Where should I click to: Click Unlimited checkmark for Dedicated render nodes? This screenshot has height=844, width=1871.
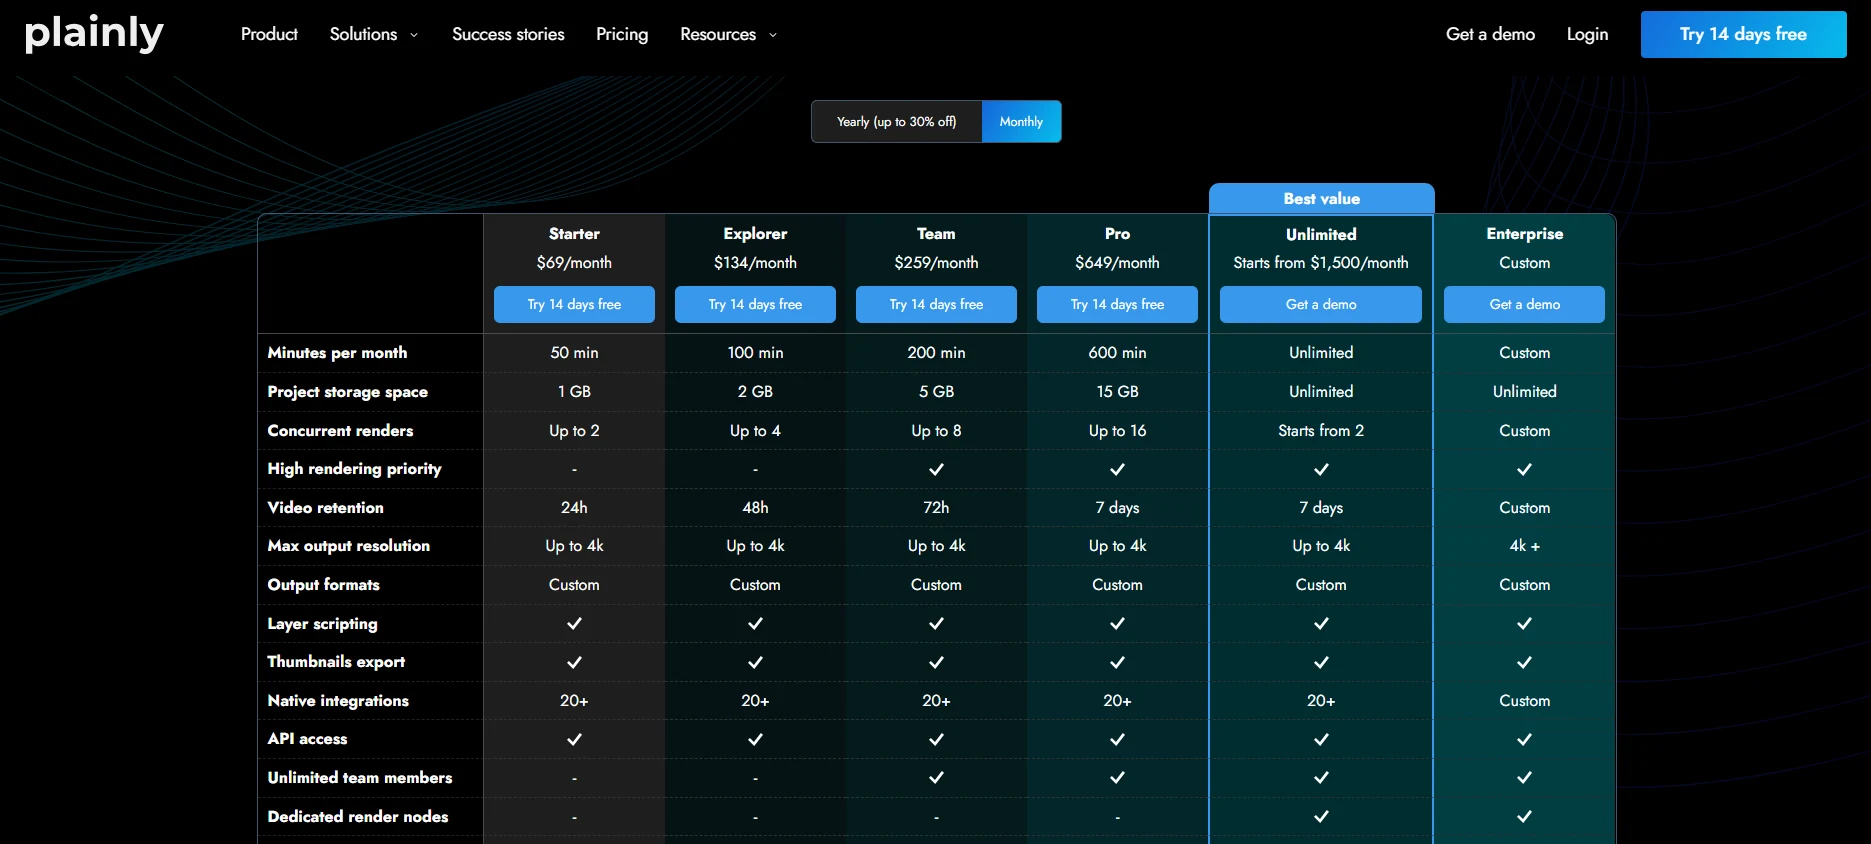[x=1321, y=816]
